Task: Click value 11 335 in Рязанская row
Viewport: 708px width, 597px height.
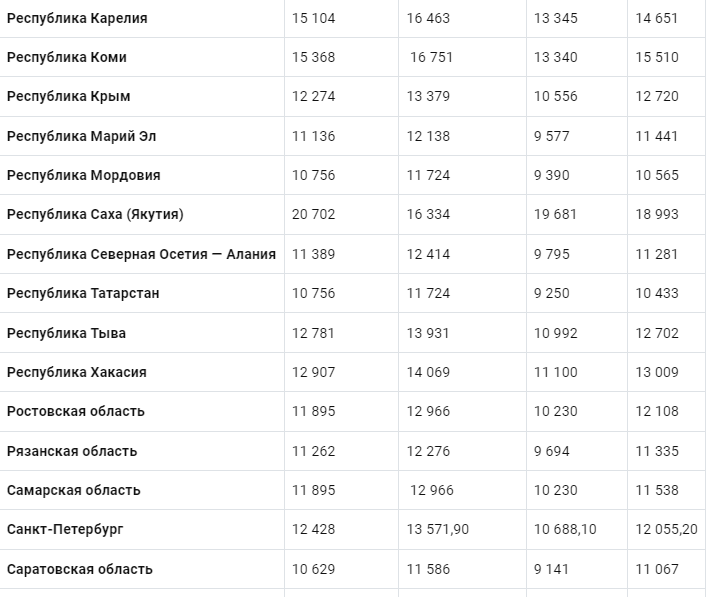Action: click(657, 451)
